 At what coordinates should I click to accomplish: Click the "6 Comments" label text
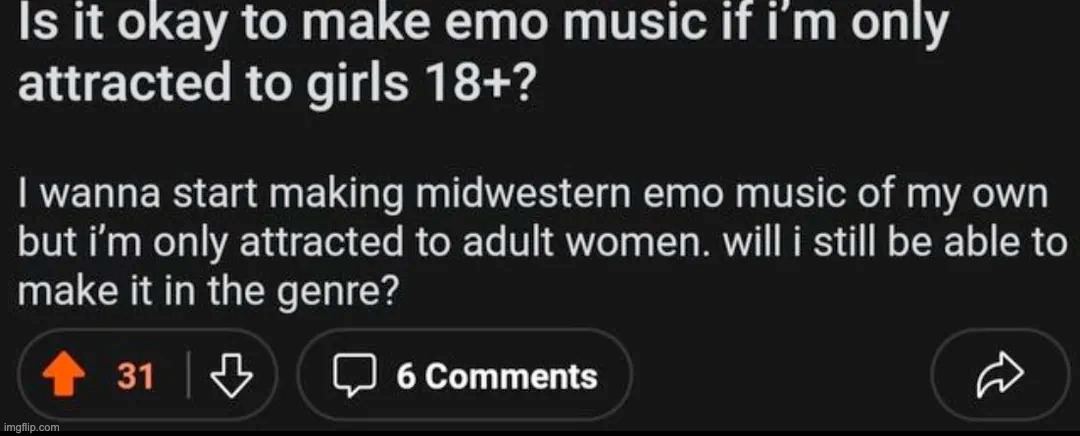pos(497,377)
